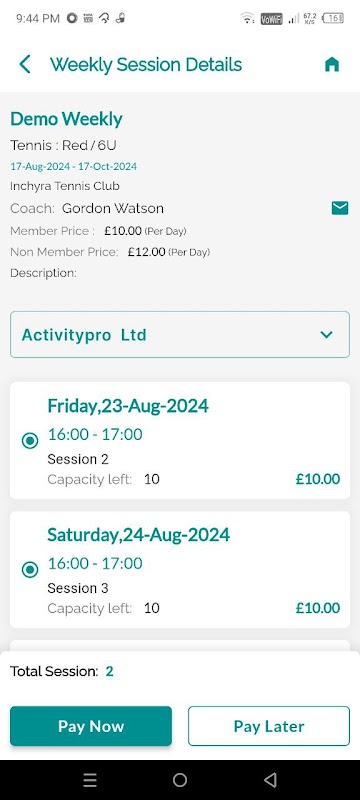
Task: Open the Activitypro Ltd selection box
Action: pyautogui.click(x=180, y=334)
